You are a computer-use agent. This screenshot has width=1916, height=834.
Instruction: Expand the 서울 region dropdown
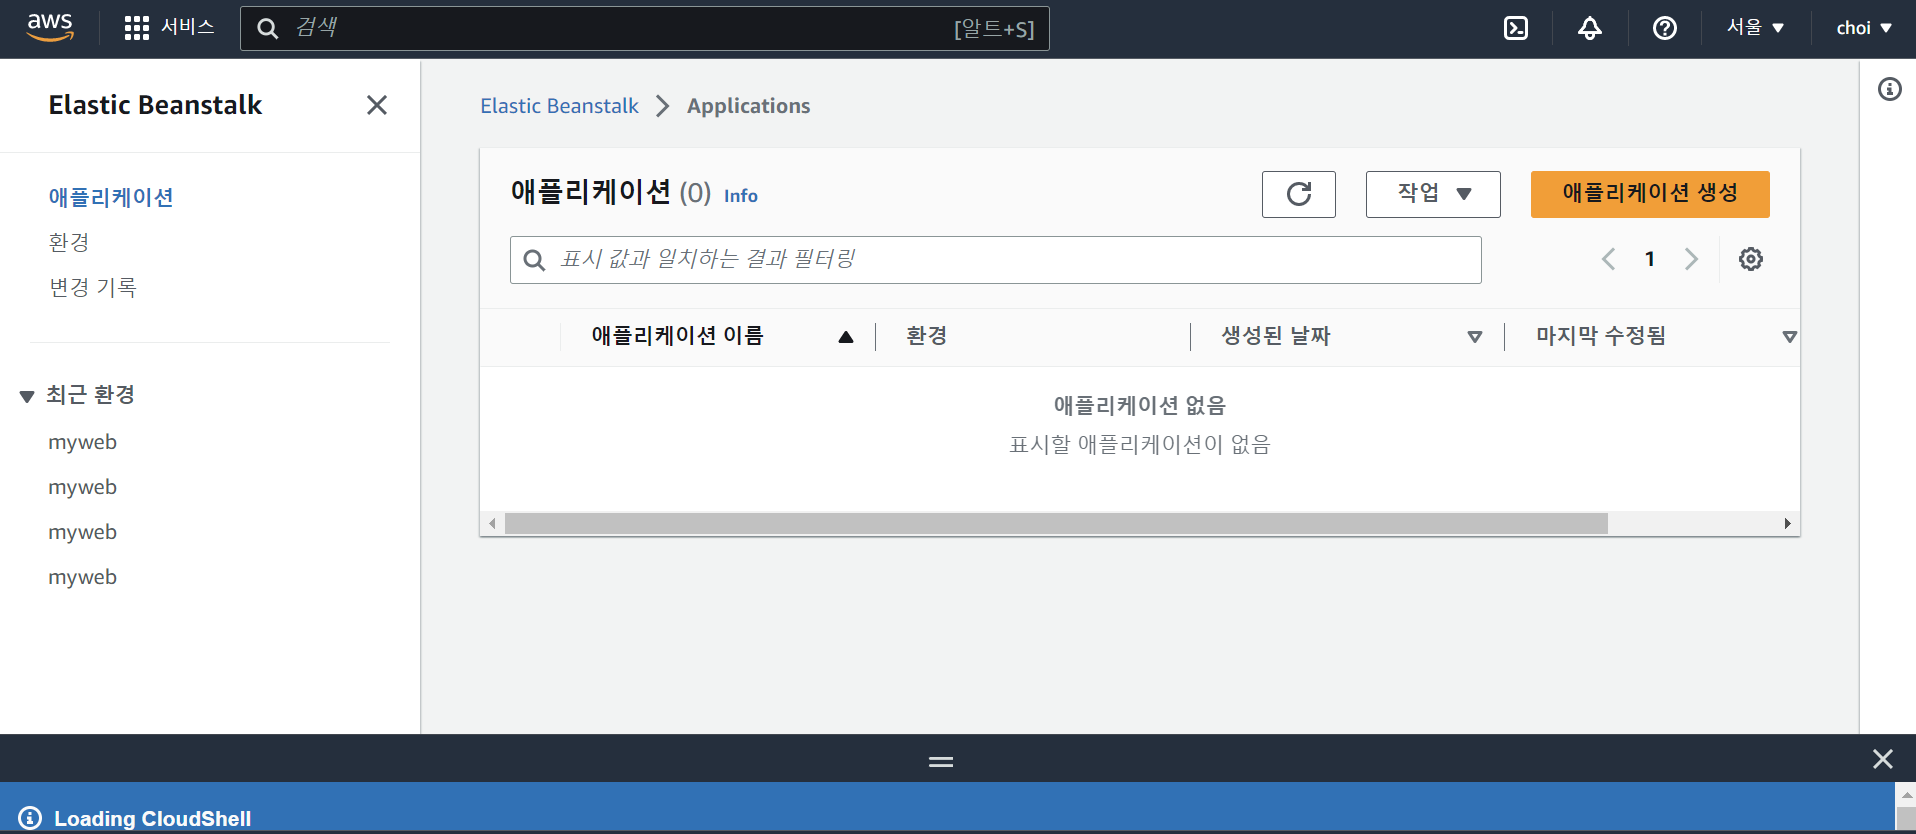click(1755, 28)
